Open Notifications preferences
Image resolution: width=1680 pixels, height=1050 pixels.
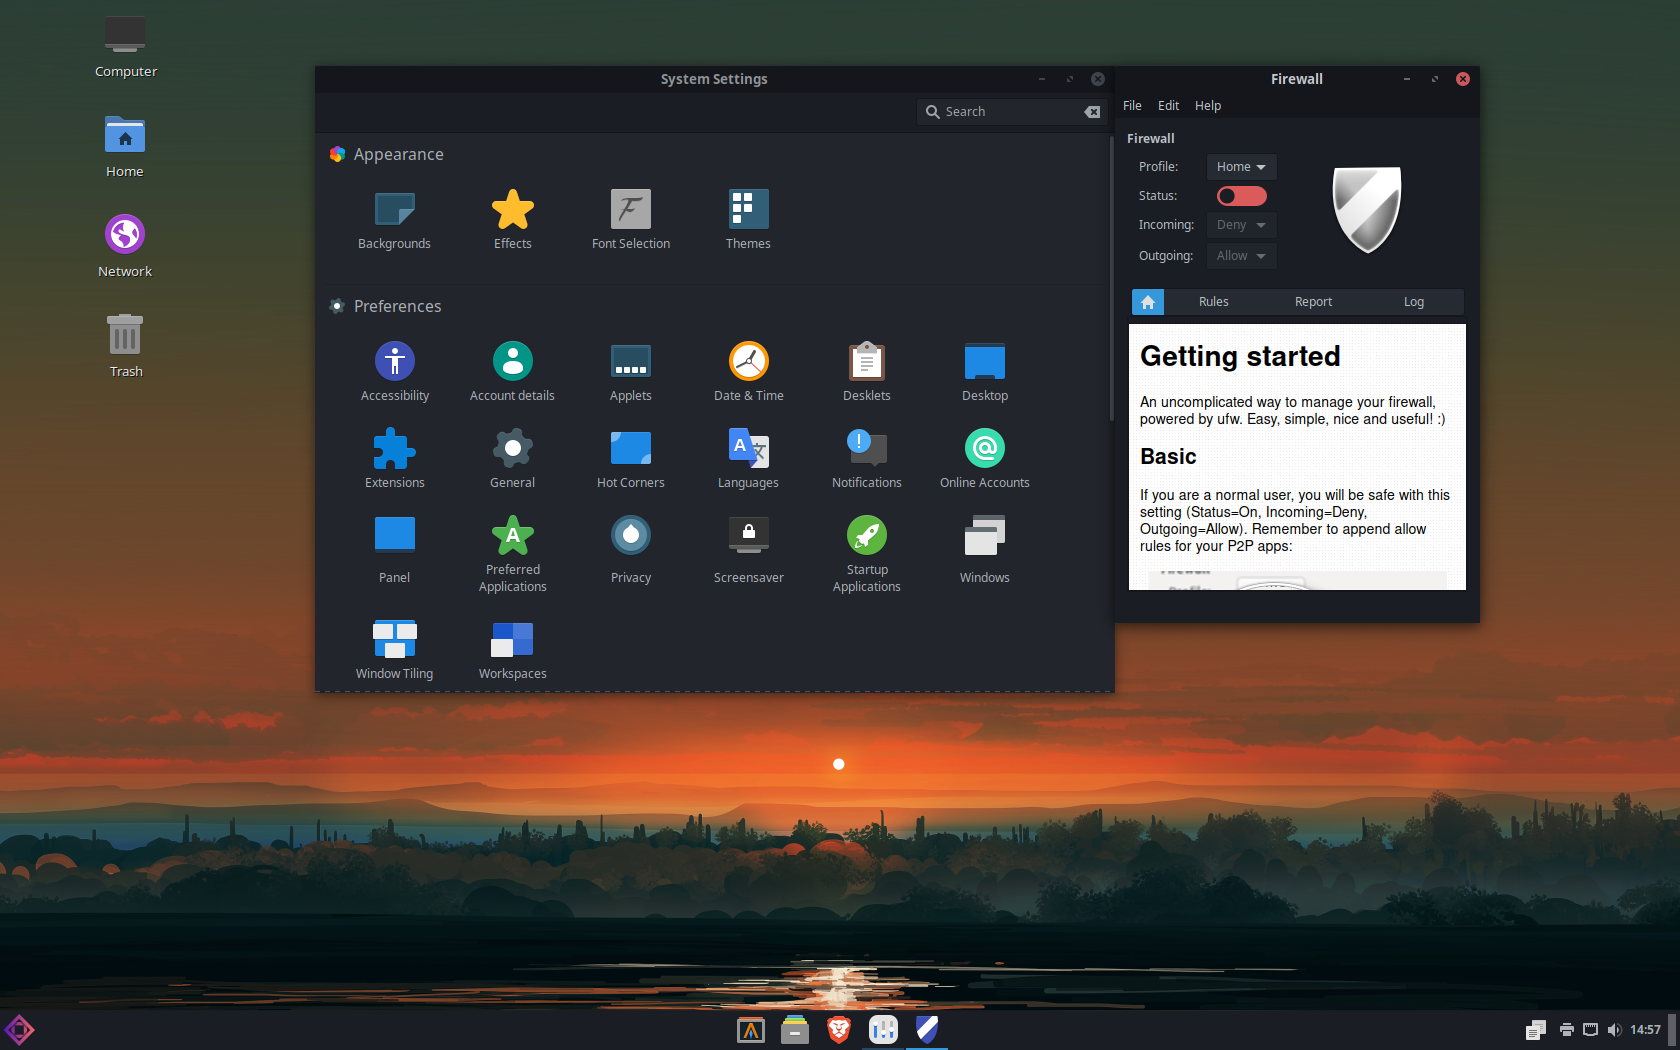coord(866,459)
